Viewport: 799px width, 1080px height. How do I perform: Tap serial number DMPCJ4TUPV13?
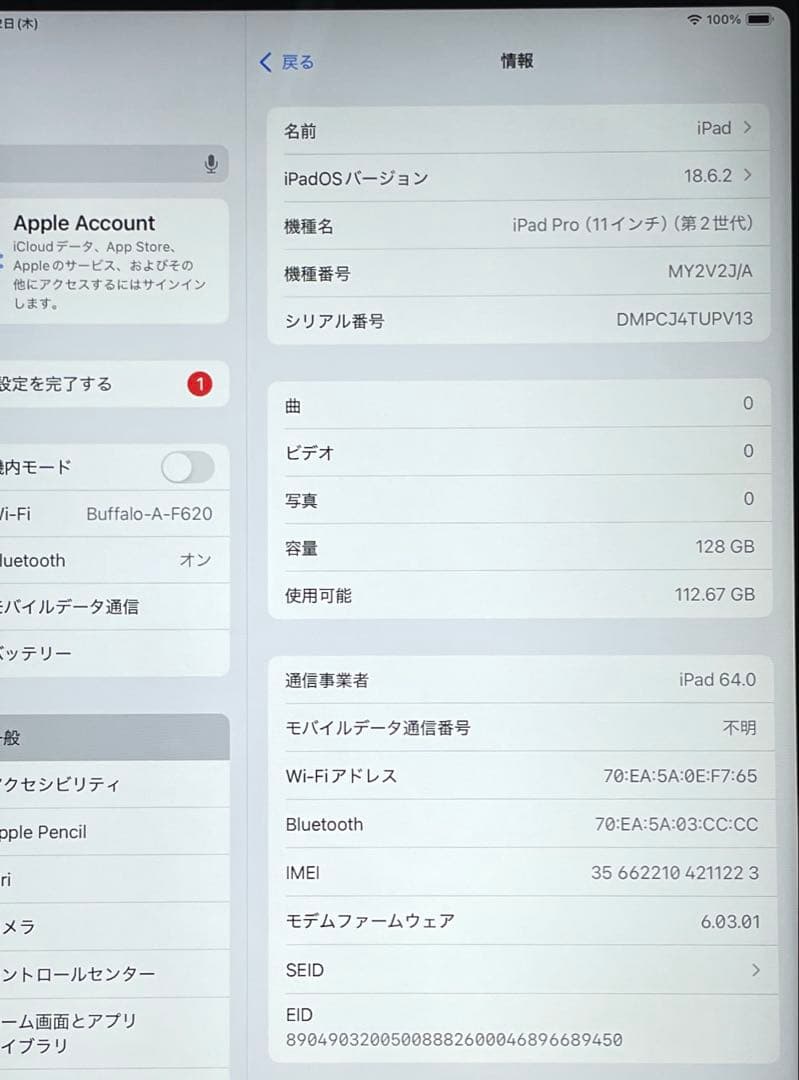point(685,319)
